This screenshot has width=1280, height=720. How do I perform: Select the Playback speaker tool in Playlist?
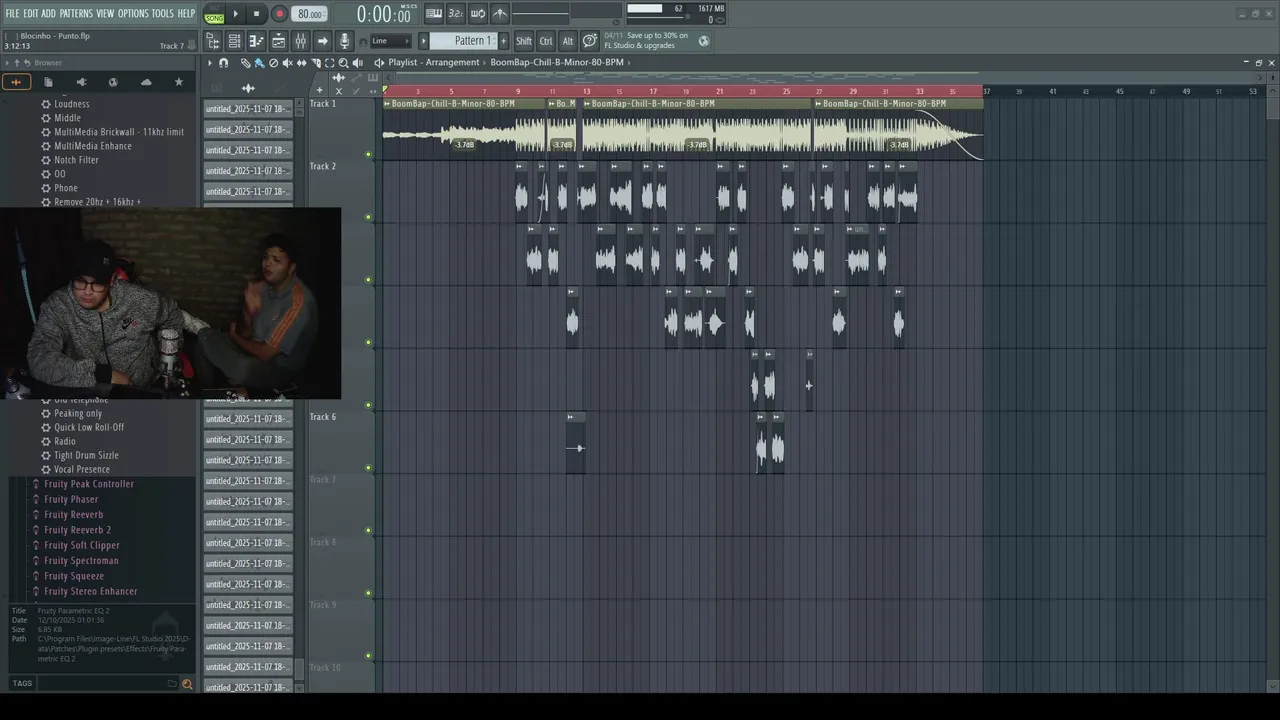pyautogui.click(x=357, y=63)
